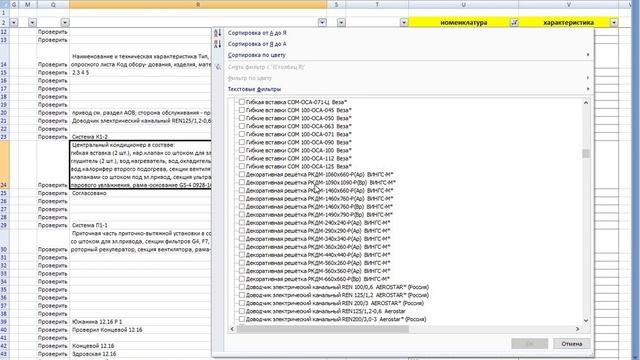Click list item Гибкие вставки СОМ 100-ОСА-112
The image size is (640, 360).
[x=298, y=158]
